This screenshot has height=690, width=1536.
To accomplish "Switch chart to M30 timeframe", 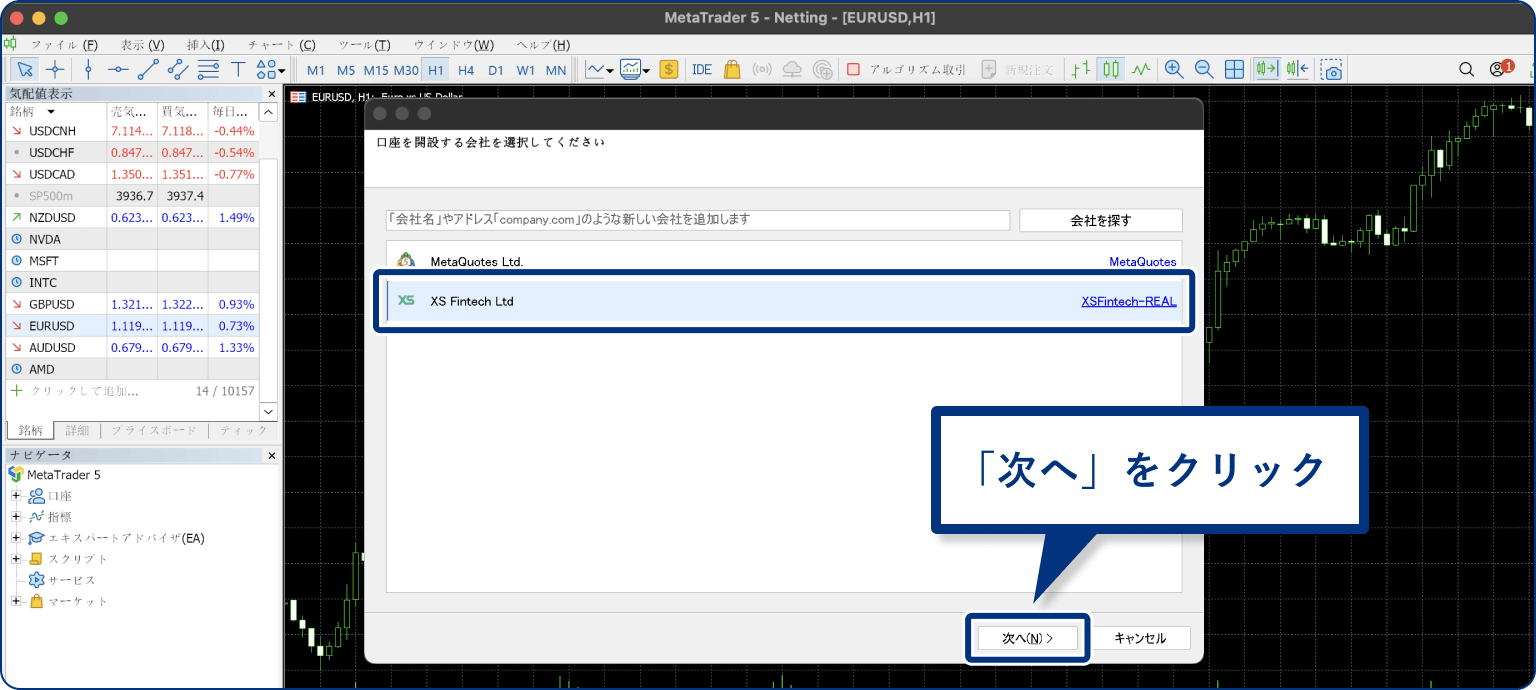I will pos(406,70).
